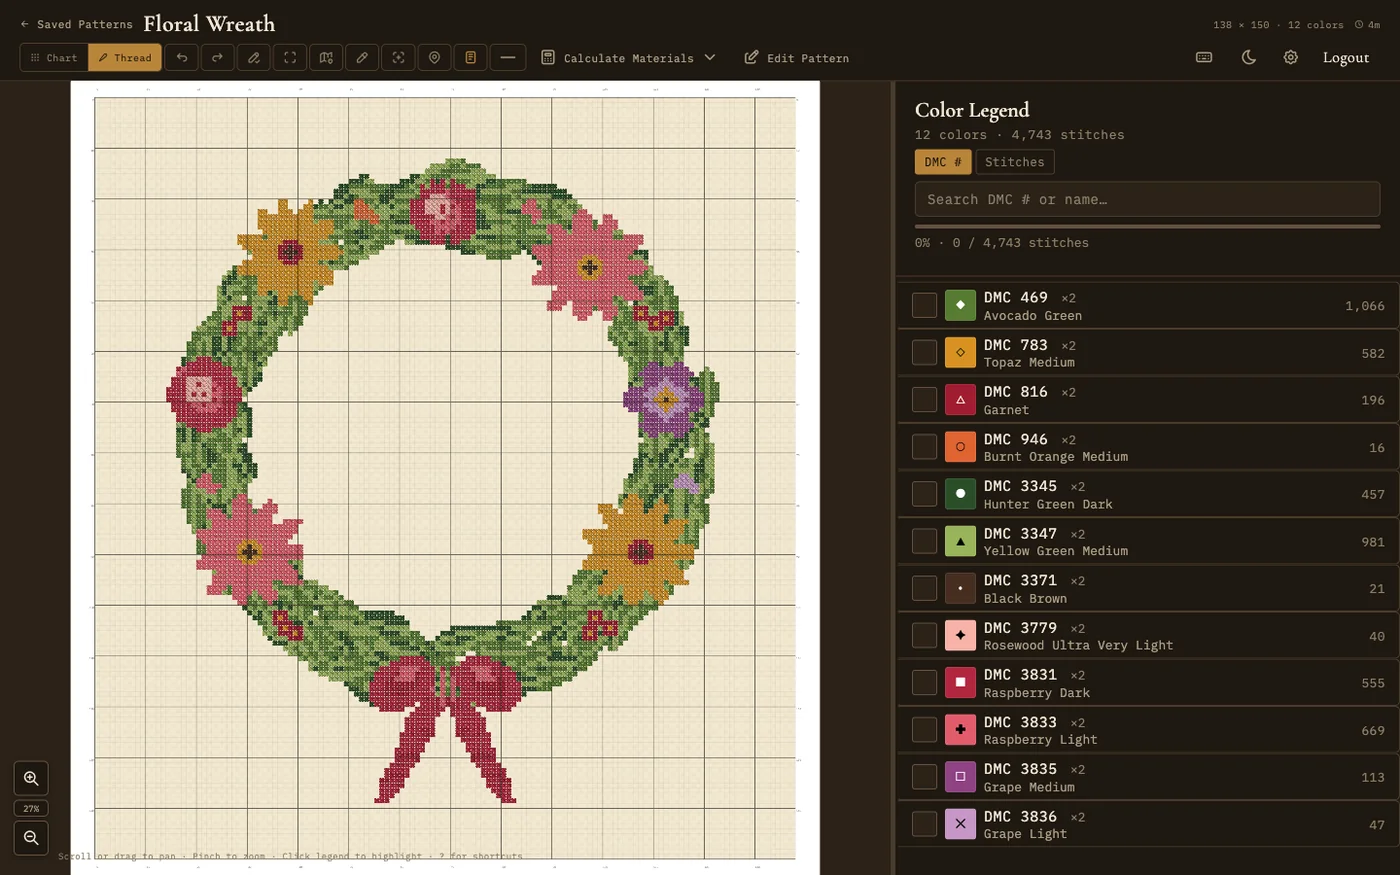Zoom in on the pattern canvas
This screenshot has width=1400, height=875.
tap(31, 778)
